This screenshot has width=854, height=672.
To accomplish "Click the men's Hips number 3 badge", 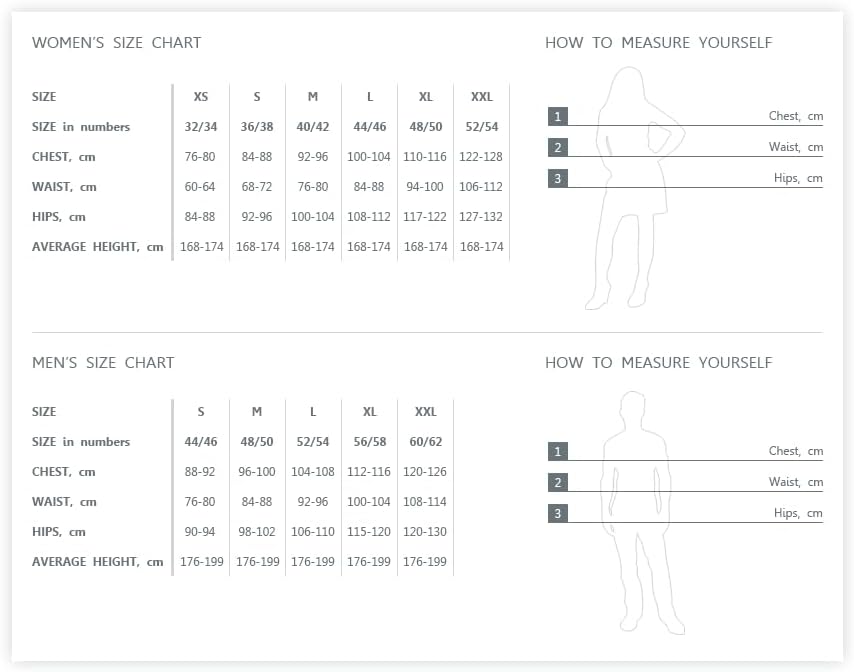I will 558,513.
